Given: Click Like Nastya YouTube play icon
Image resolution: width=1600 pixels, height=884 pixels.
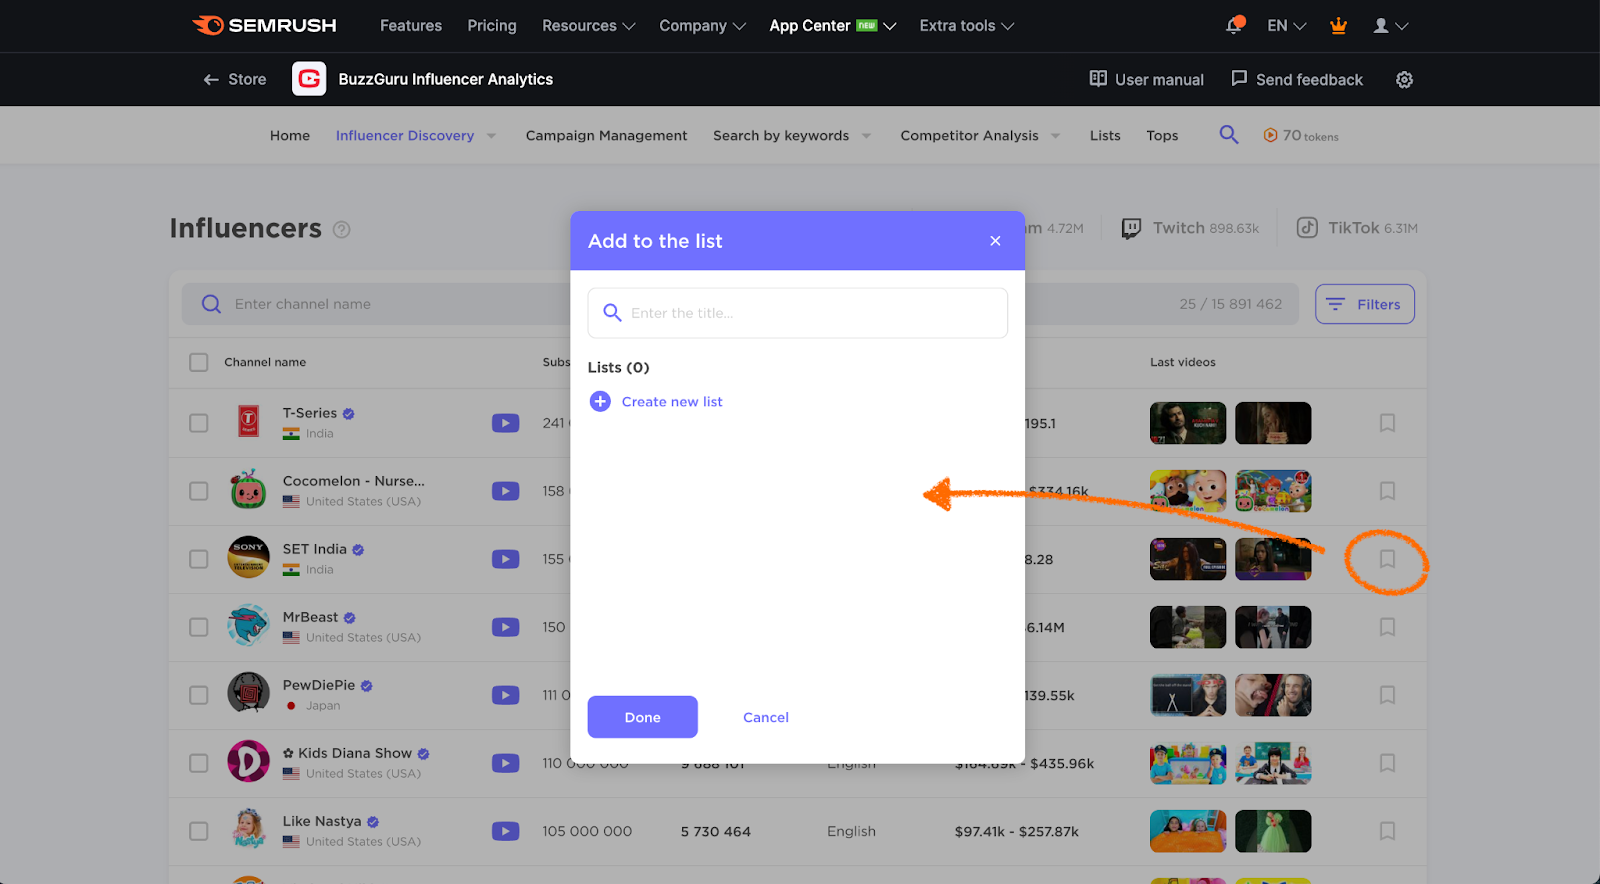Looking at the screenshot, I should (x=505, y=831).
